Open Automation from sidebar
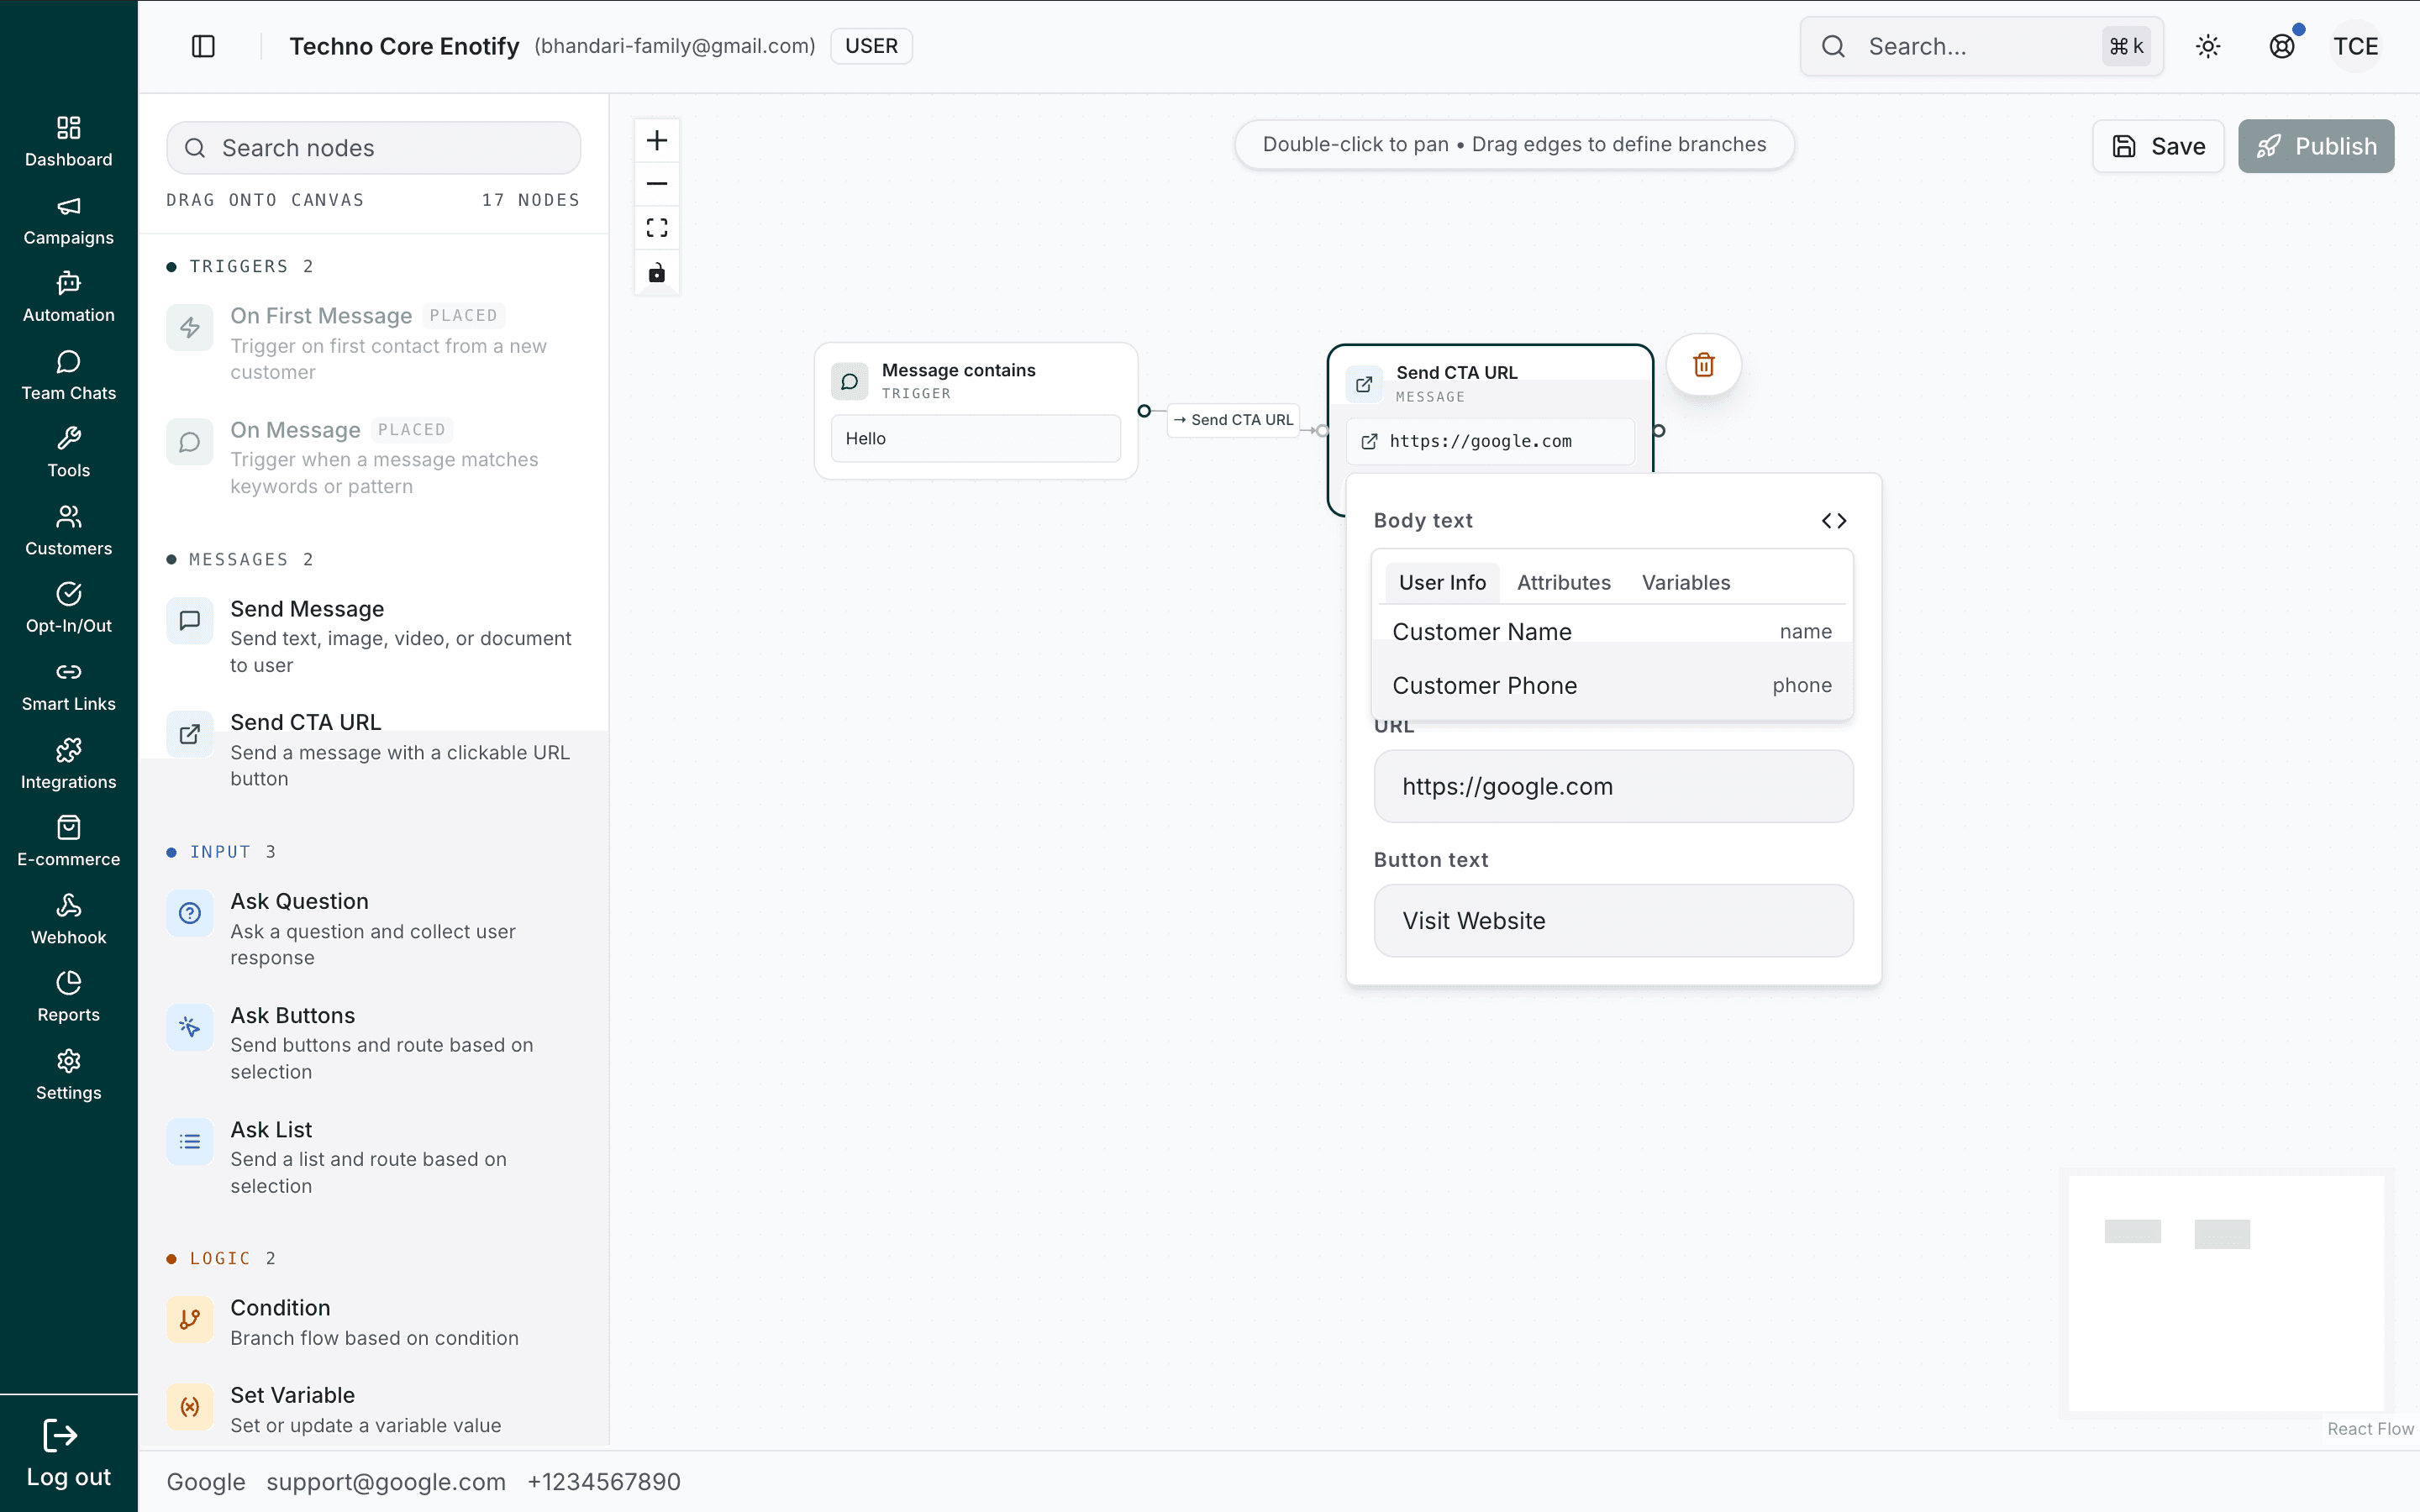This screenshot has width=2420, height=1512. (x=68, y=297)
